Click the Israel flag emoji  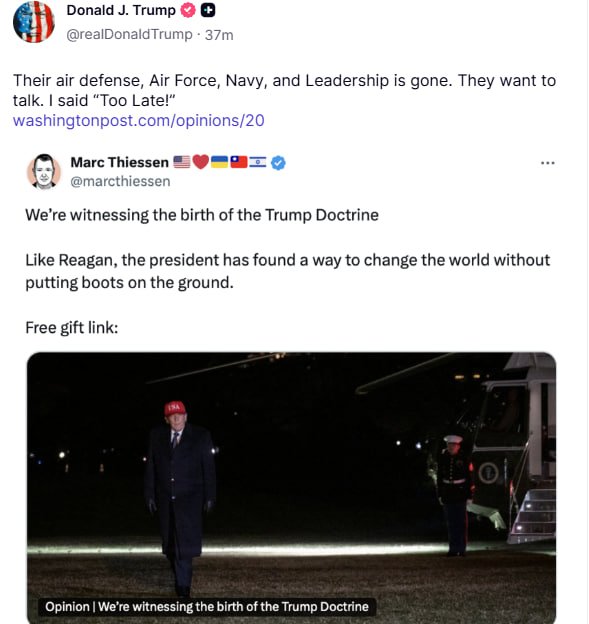[x=257, y=162]
